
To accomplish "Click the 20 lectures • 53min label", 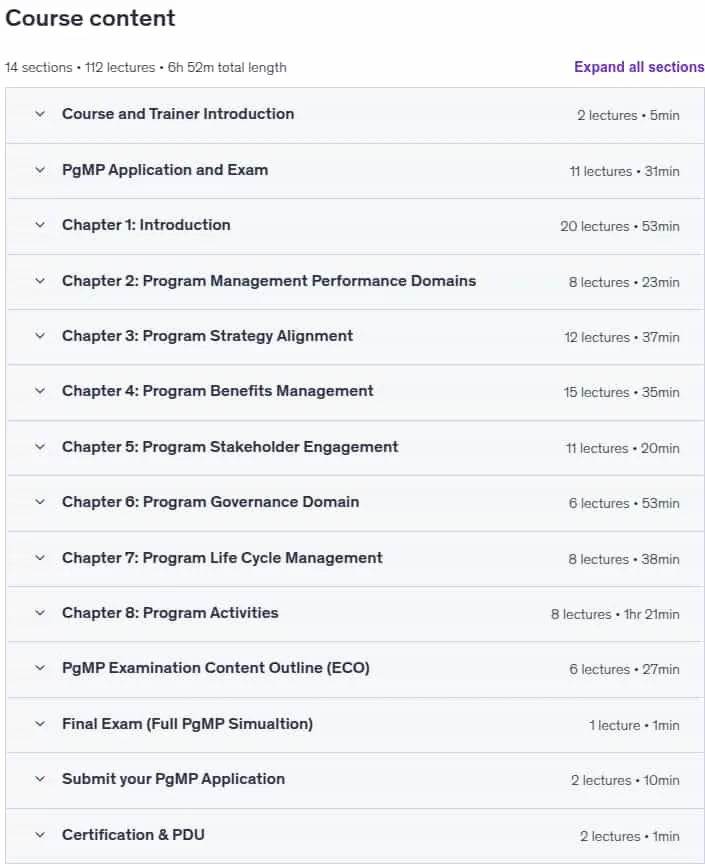I will tap(620, 226).
